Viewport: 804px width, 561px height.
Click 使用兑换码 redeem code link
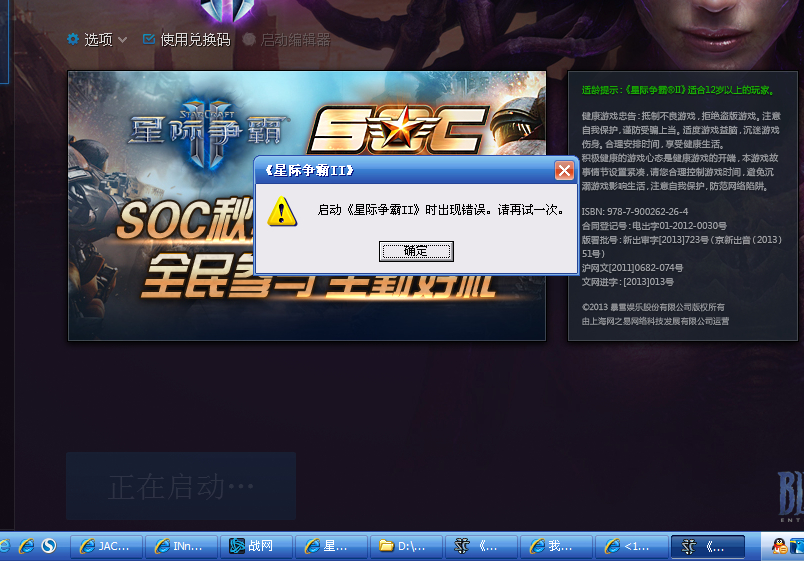(x=195, y=39)
